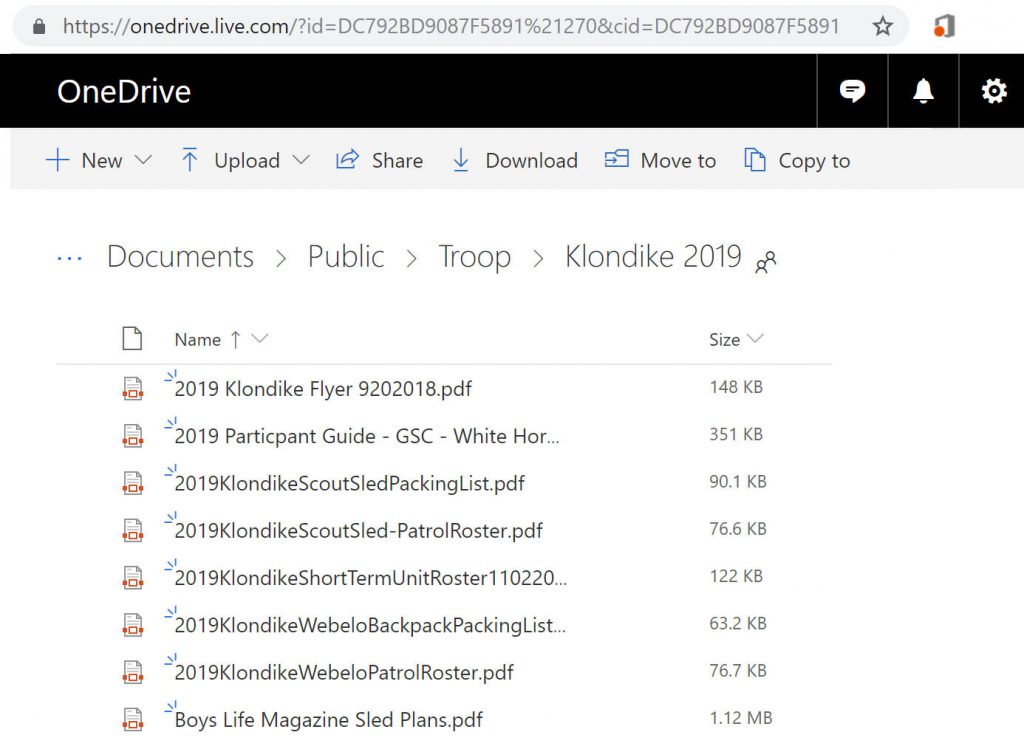1024x752 pixels.
Task: Bookmark this page with the star icon
Action: pos(882,26)
